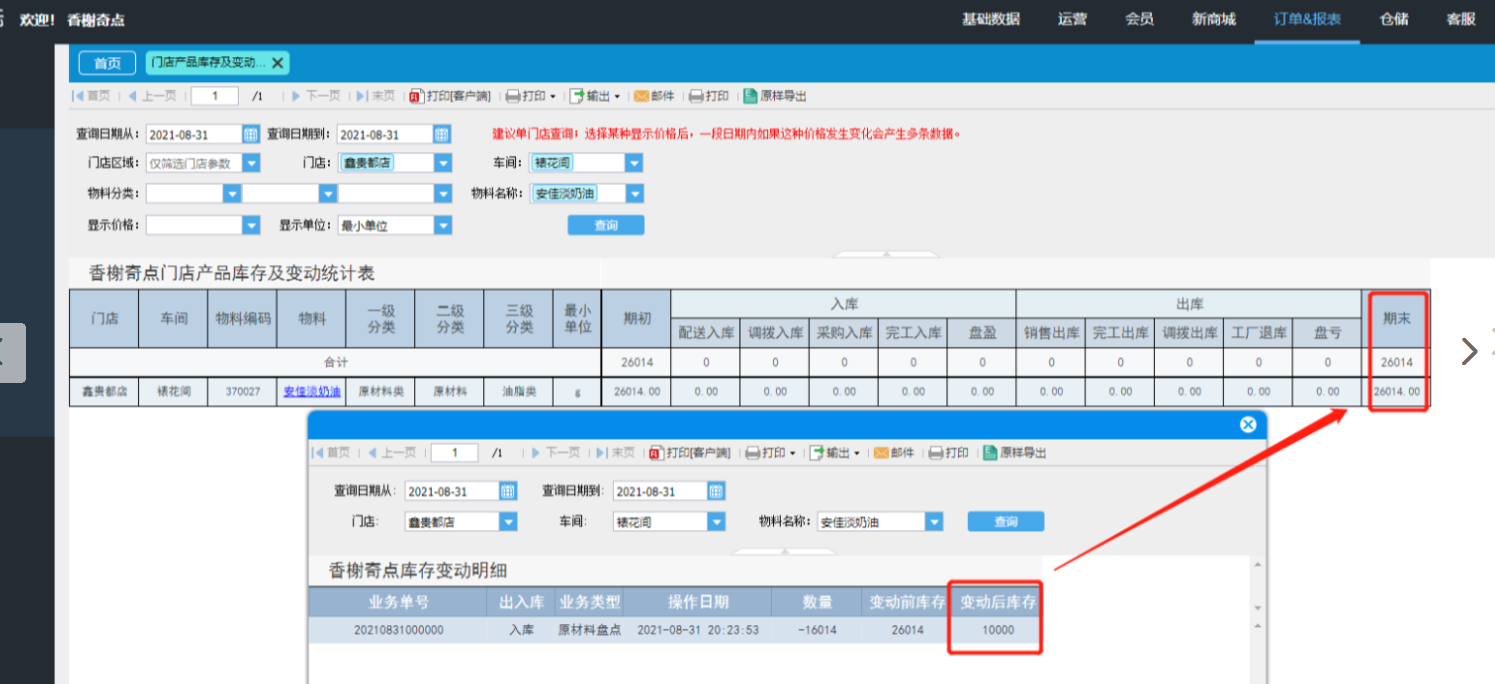Click the right arrow to view the next image

click(1469, 351)
